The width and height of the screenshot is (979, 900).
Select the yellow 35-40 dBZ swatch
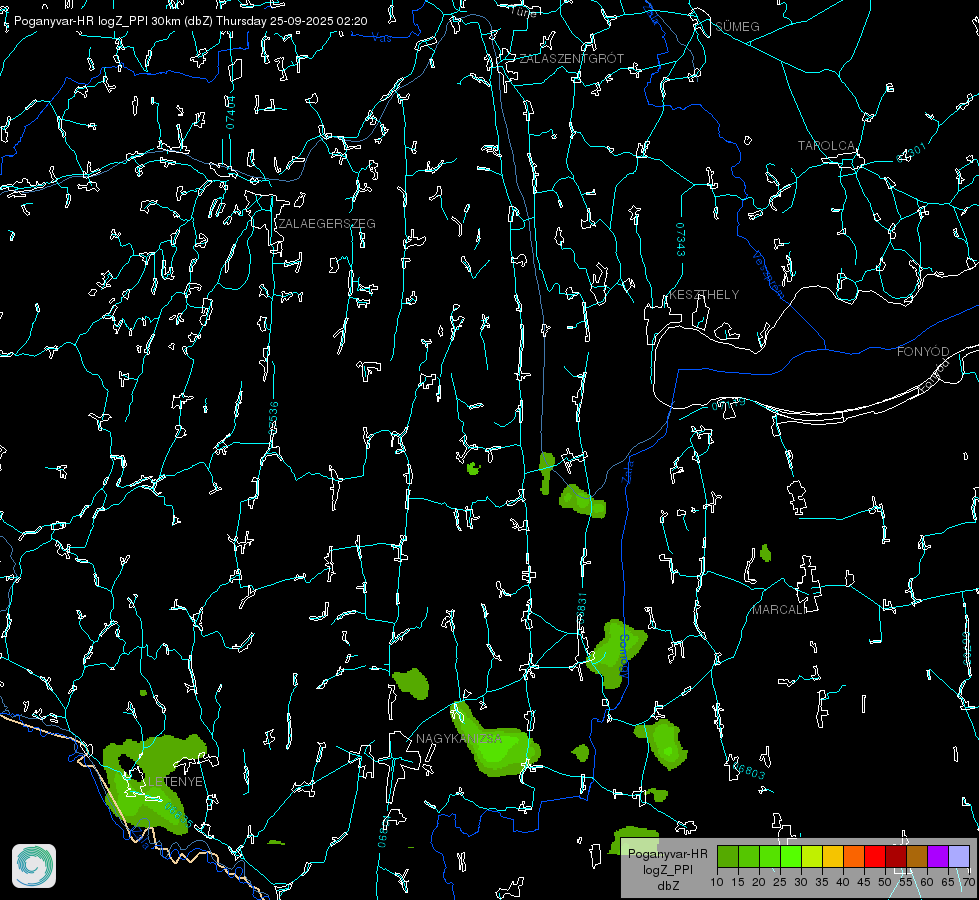tap(833, 856)
